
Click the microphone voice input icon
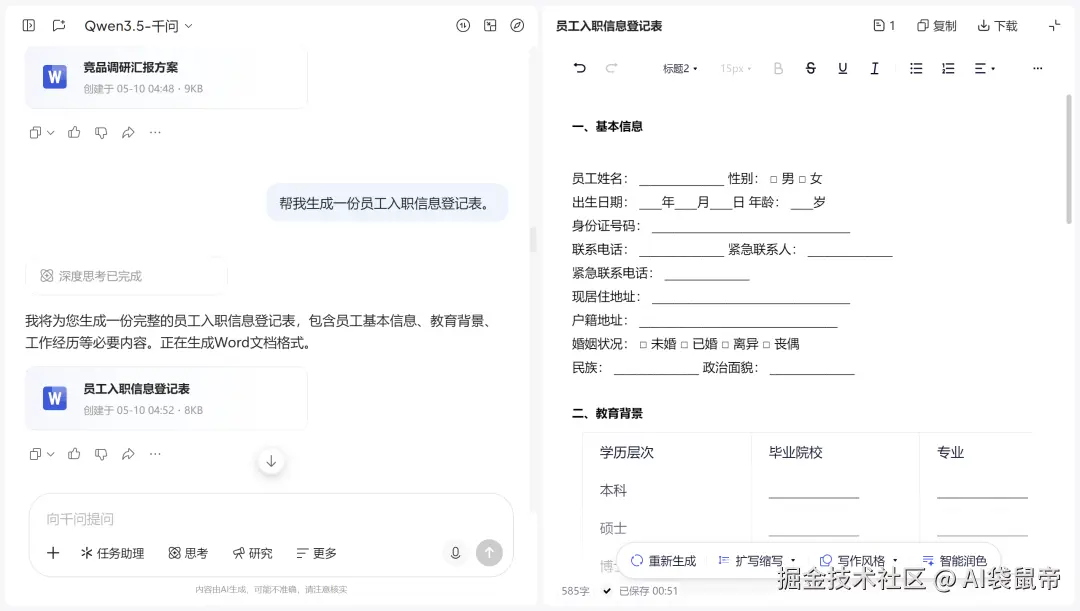pyautogui.click(x=455, y=552)
